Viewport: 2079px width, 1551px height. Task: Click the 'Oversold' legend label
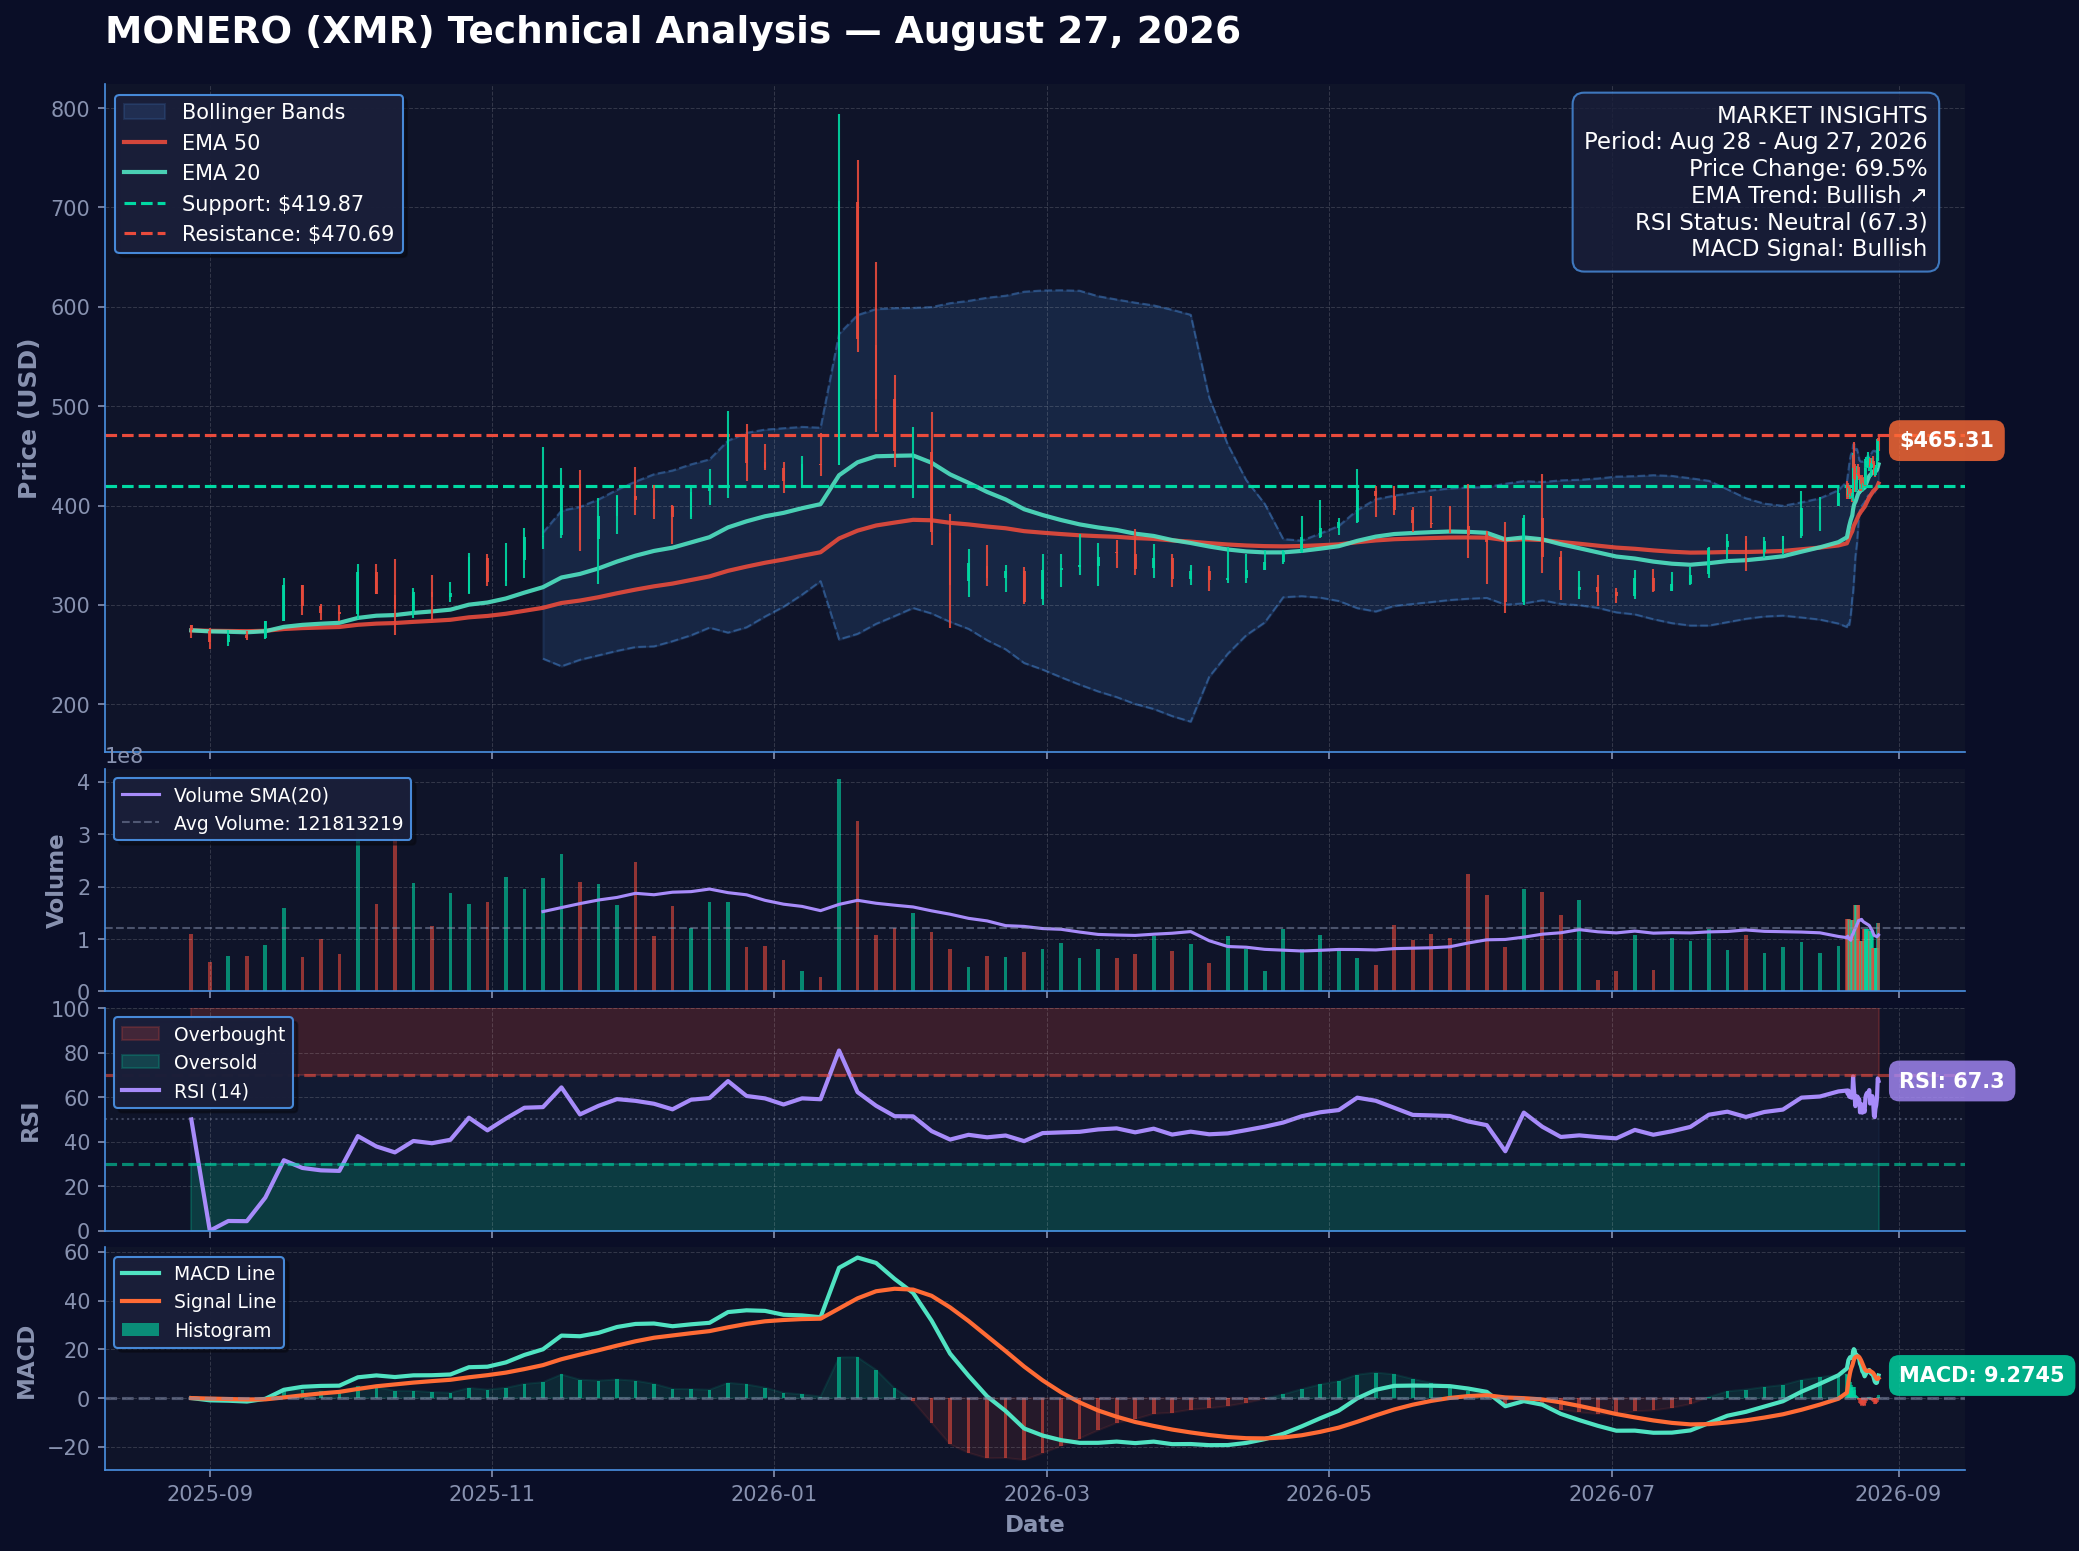pos(215,1062)
